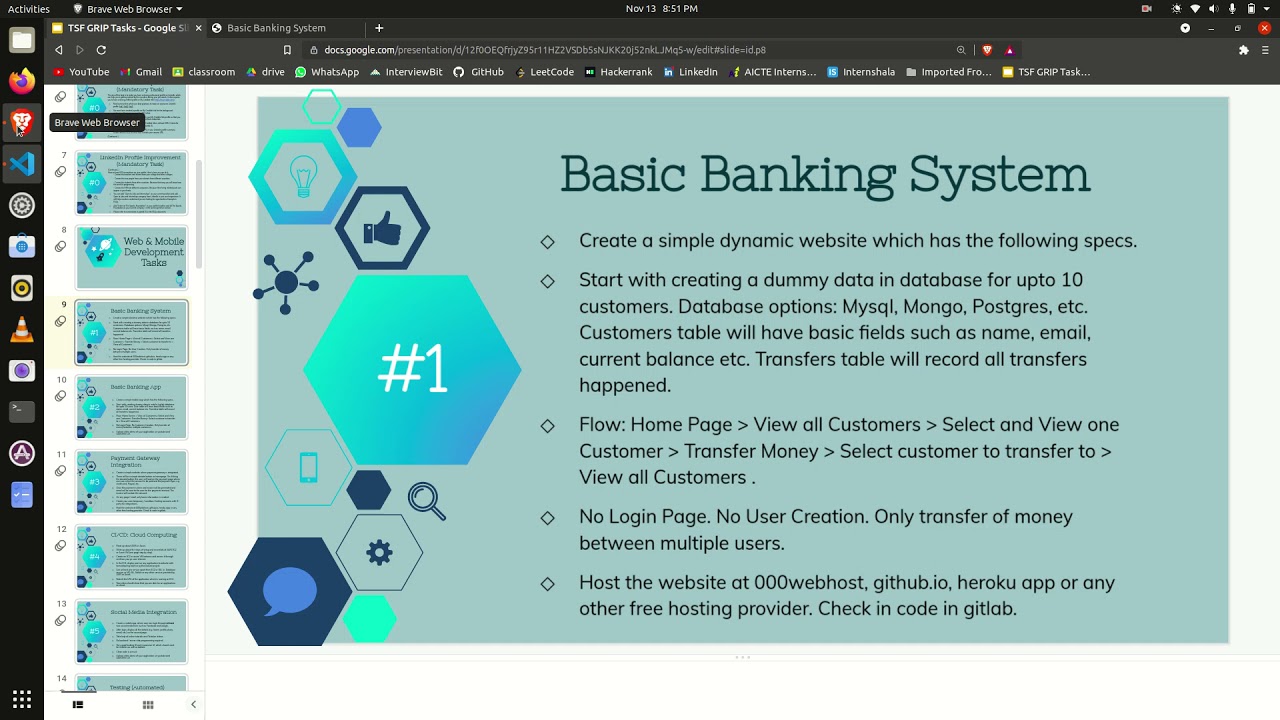Open the GitHub bookmark
Viewport: 1280px width, 720px height.
(x=479, y=72)
